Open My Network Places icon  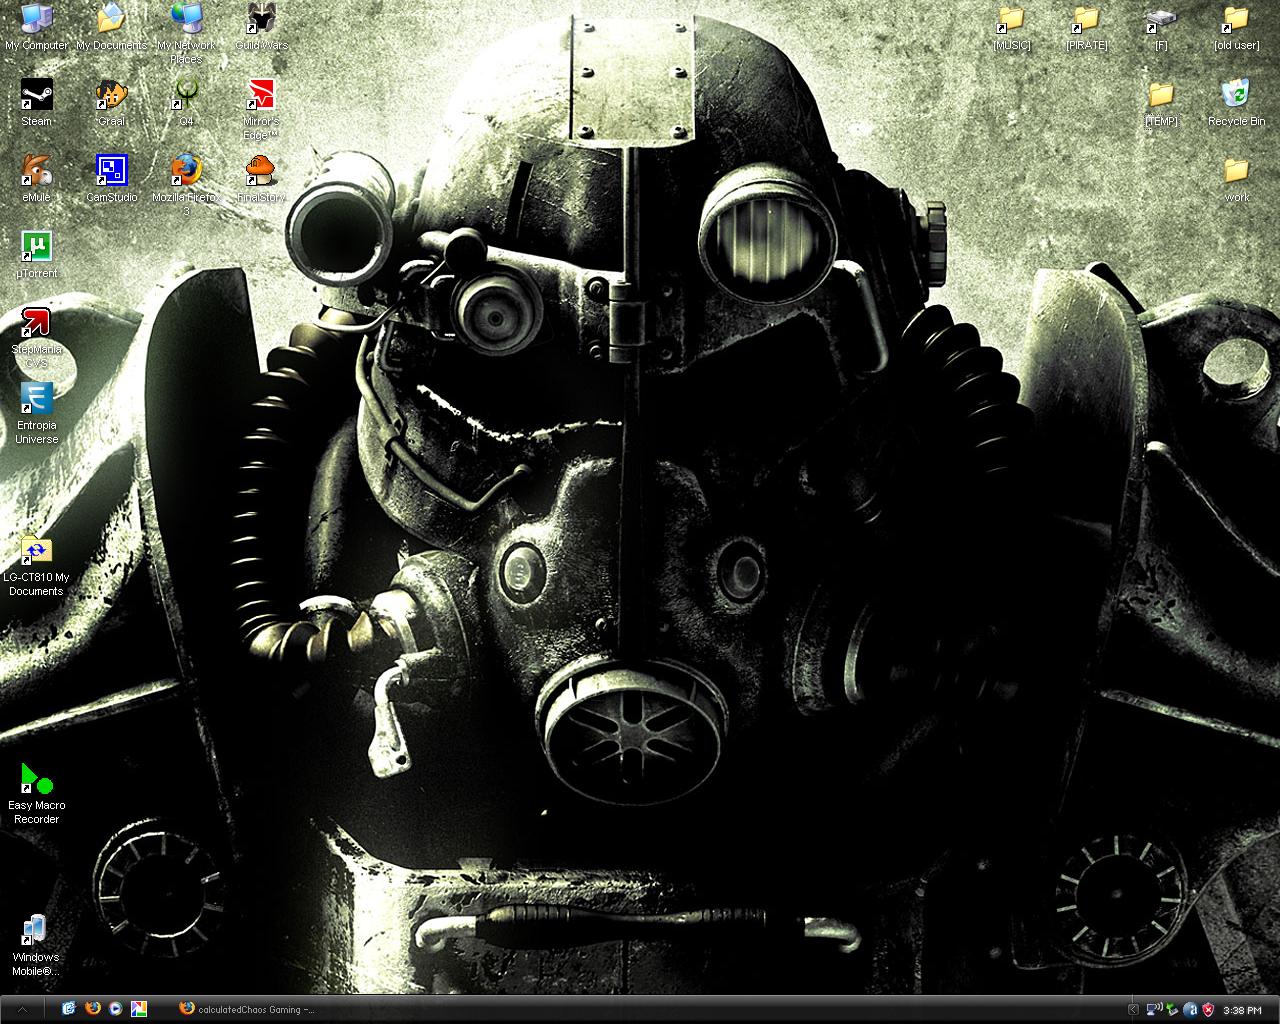tap(186, 33)
